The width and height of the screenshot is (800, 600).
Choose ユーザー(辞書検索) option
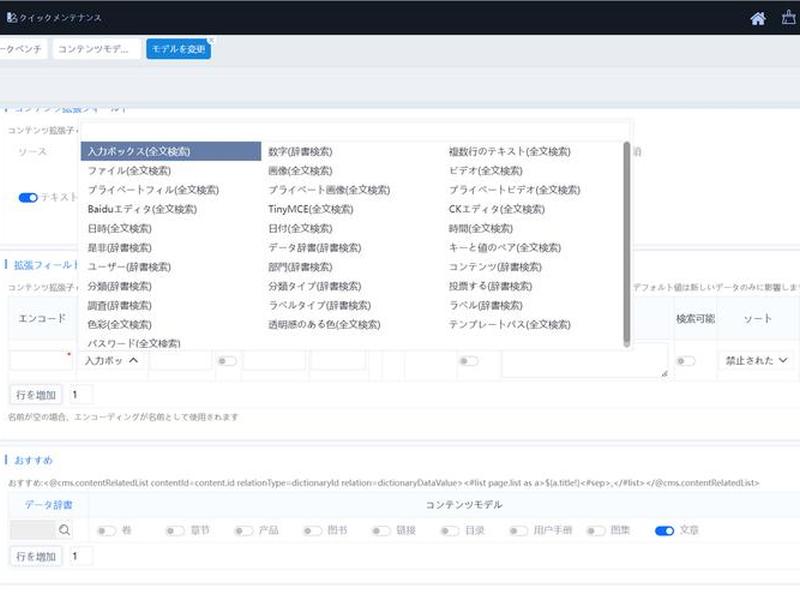129,267
